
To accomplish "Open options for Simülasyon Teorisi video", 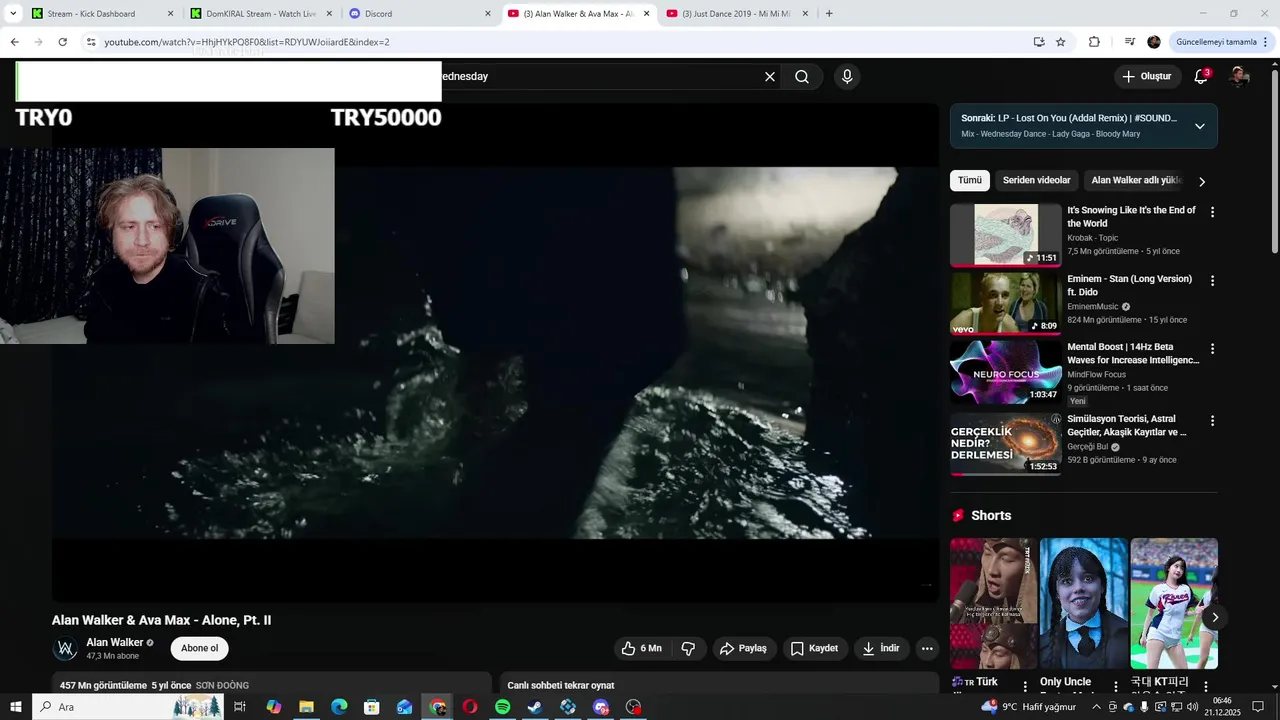I will (1212, 421).
